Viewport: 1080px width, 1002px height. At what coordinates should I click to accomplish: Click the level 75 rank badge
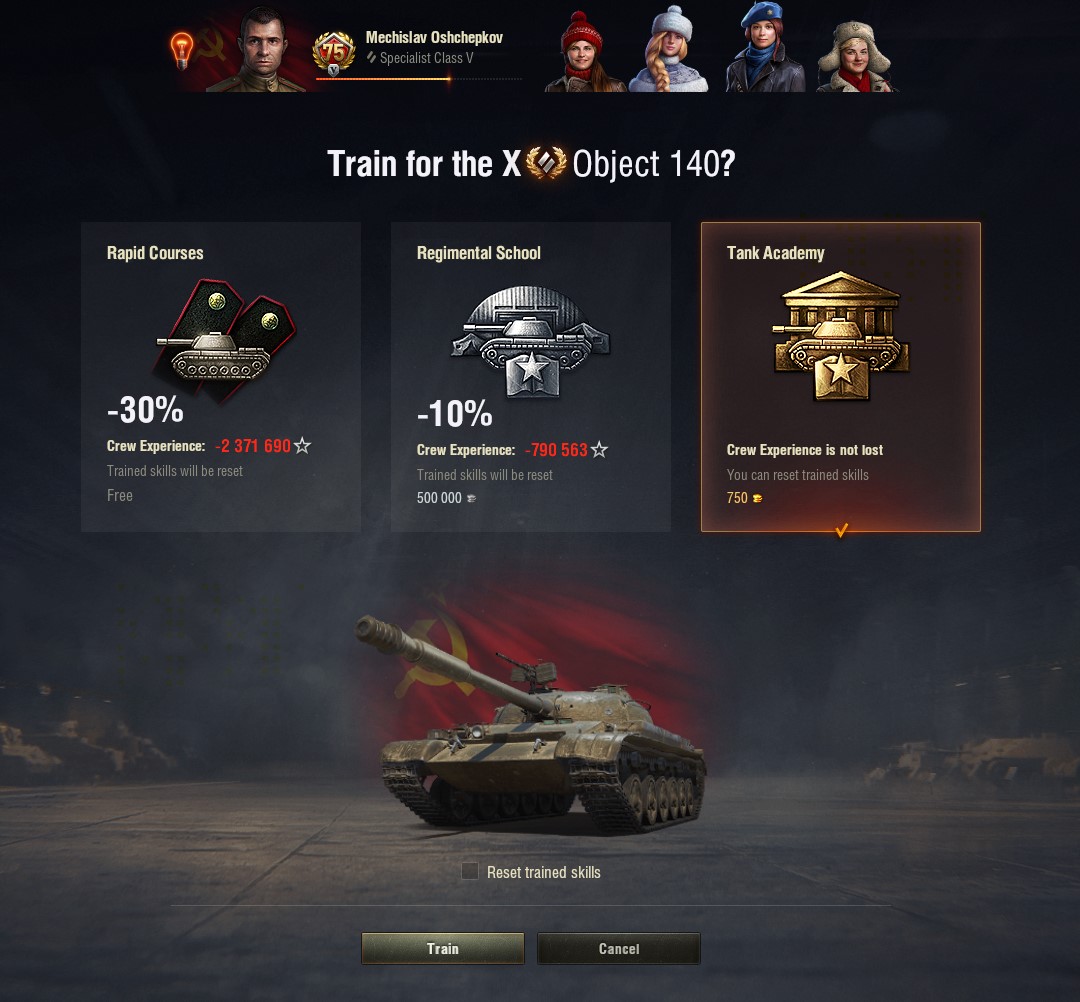pyautogui.click(x=334, y=54)
